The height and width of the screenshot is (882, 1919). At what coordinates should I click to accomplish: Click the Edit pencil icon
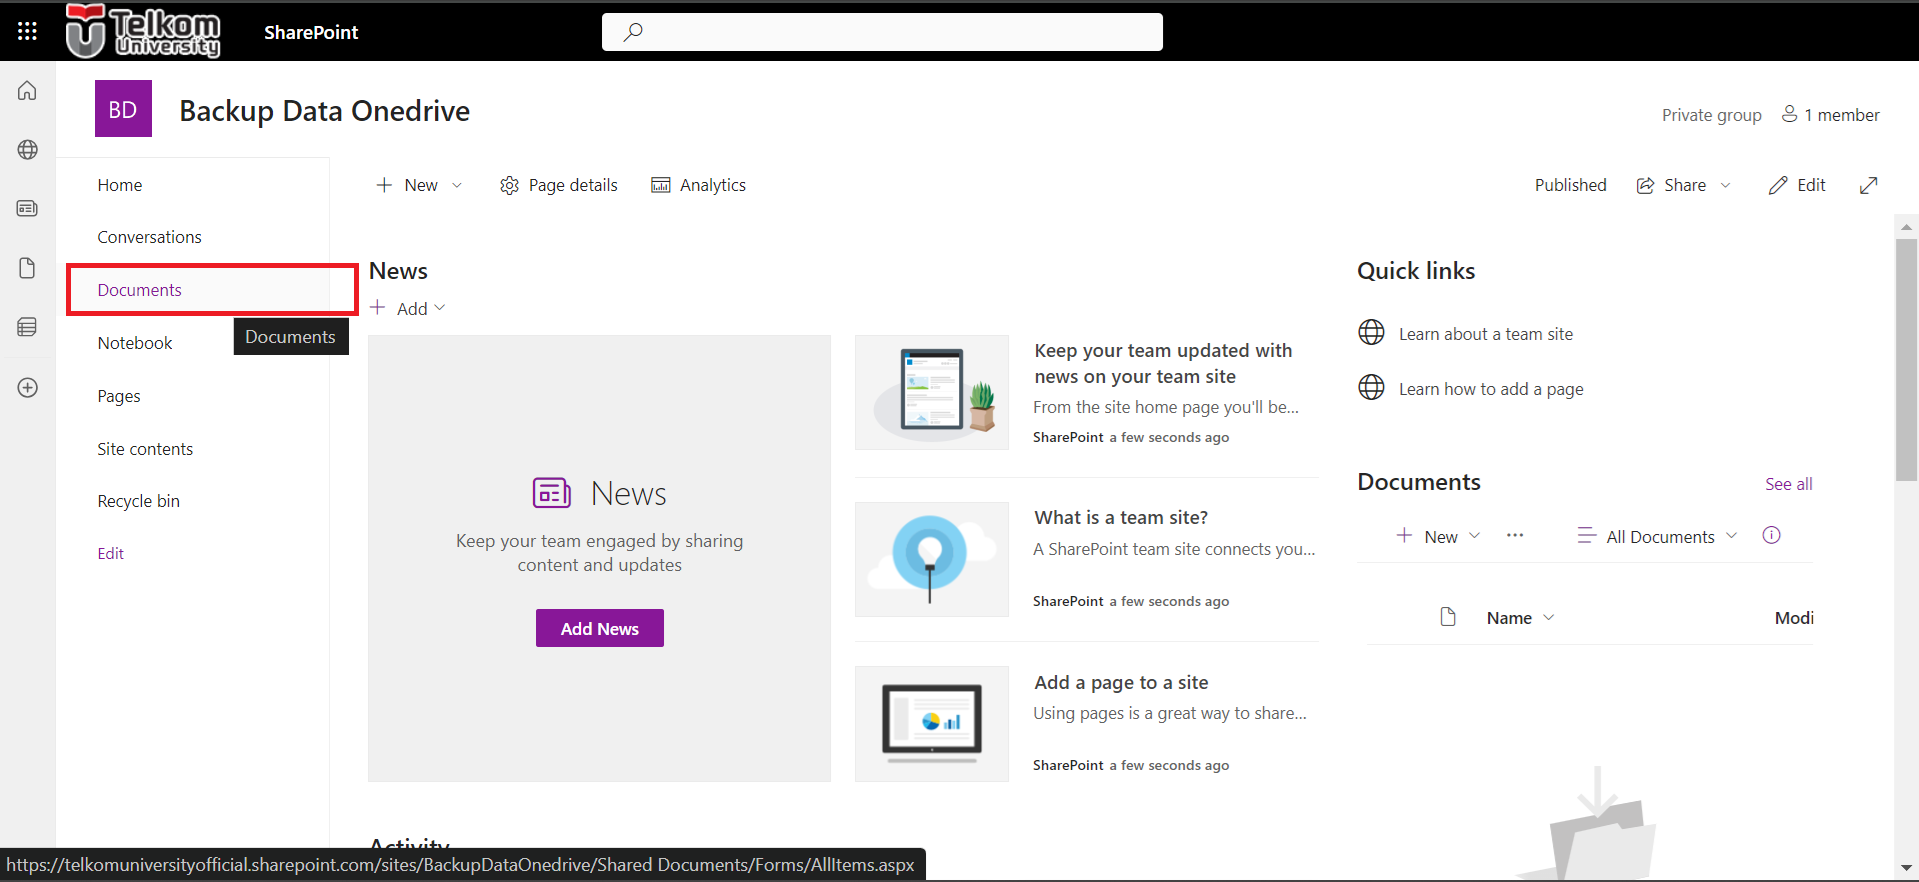point(1777,185)
